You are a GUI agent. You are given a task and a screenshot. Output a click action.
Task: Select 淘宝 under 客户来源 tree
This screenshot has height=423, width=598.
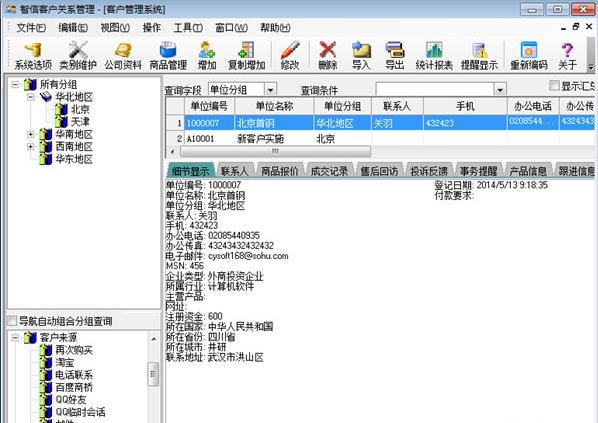[64, 362]
